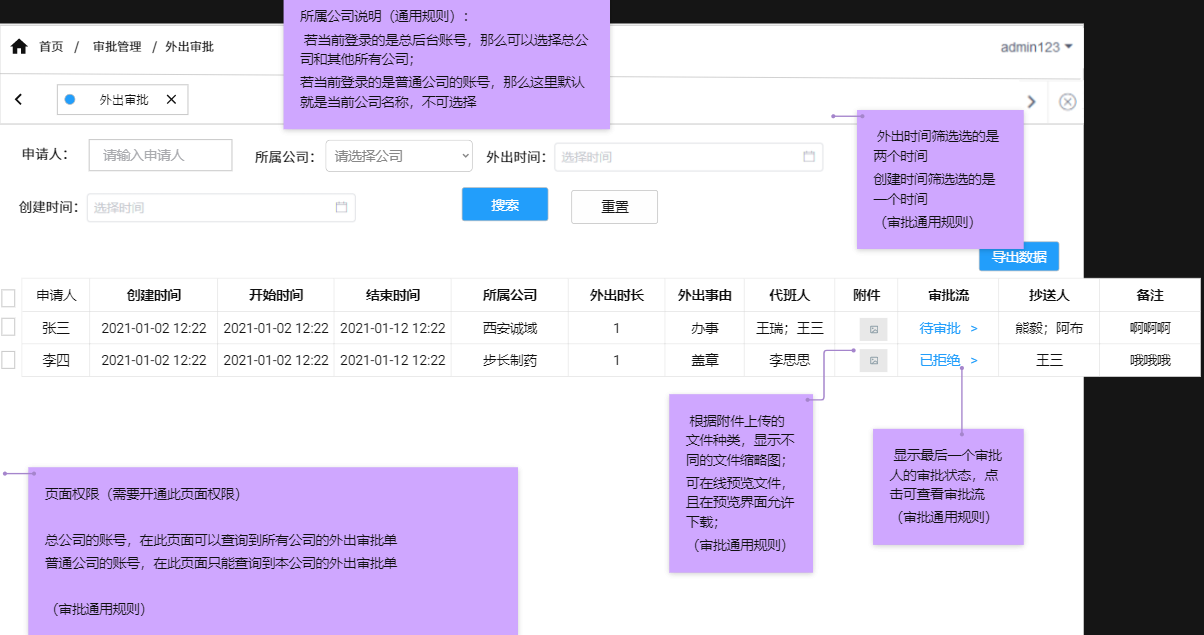This screenshot has width=1204, height=635.
Task: Click the right tab-scroll arrow
Action: coord(1032,101)
